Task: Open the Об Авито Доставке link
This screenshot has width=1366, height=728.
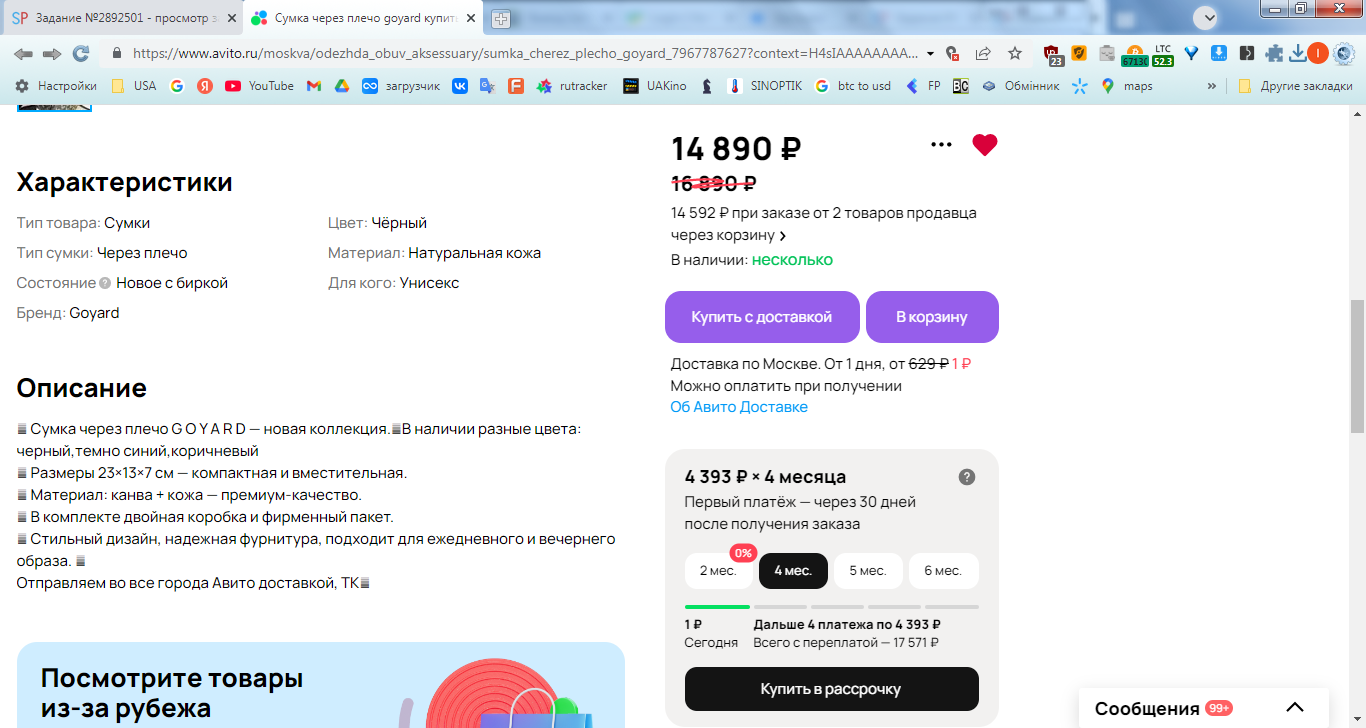Action: coord(739,407)
